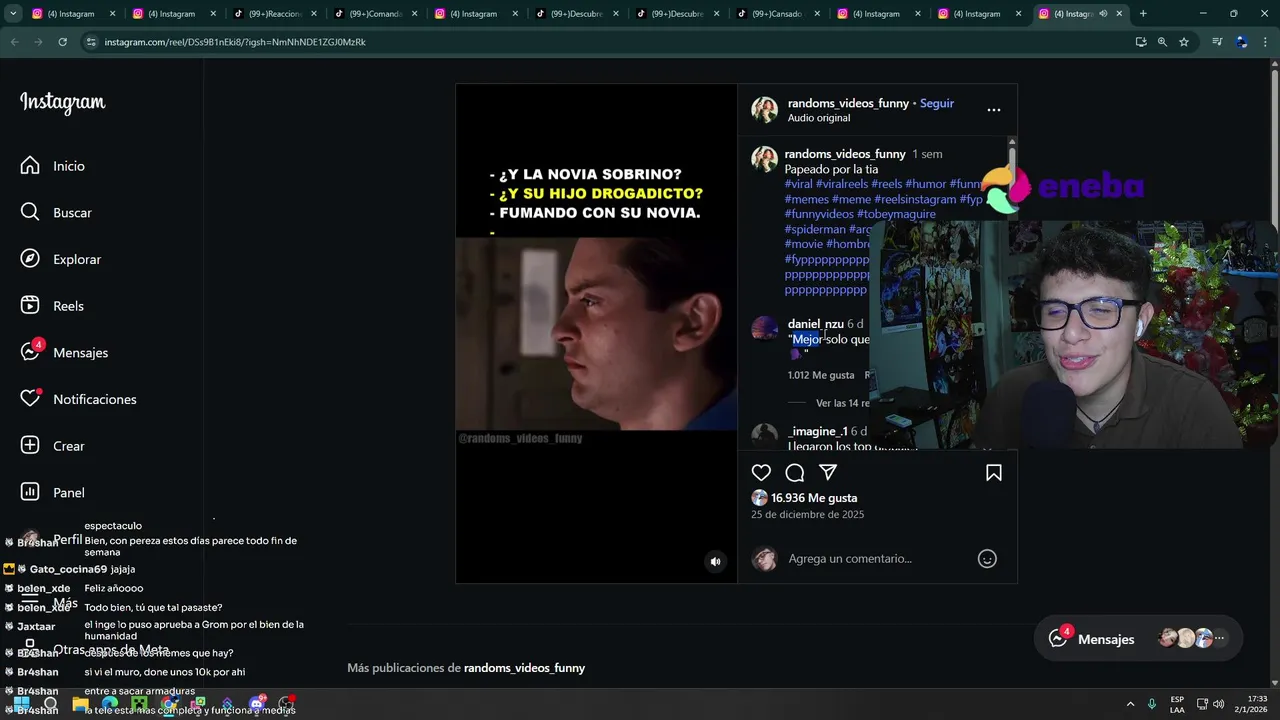1280x720 pixels.
Task: View site information icon in address bar
Action: (x=91, y=42)
